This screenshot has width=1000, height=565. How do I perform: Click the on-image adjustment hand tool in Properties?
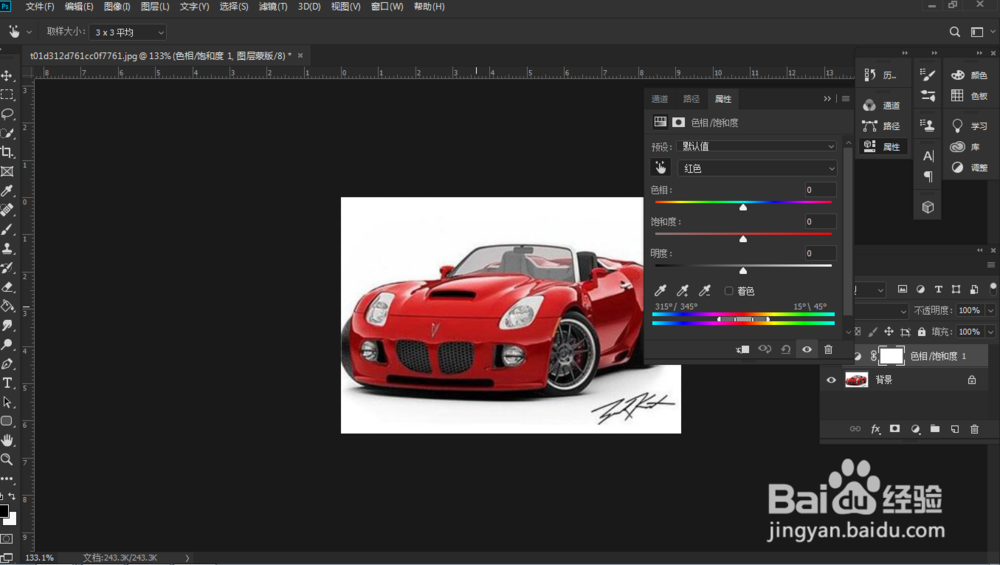click(660, 168)
